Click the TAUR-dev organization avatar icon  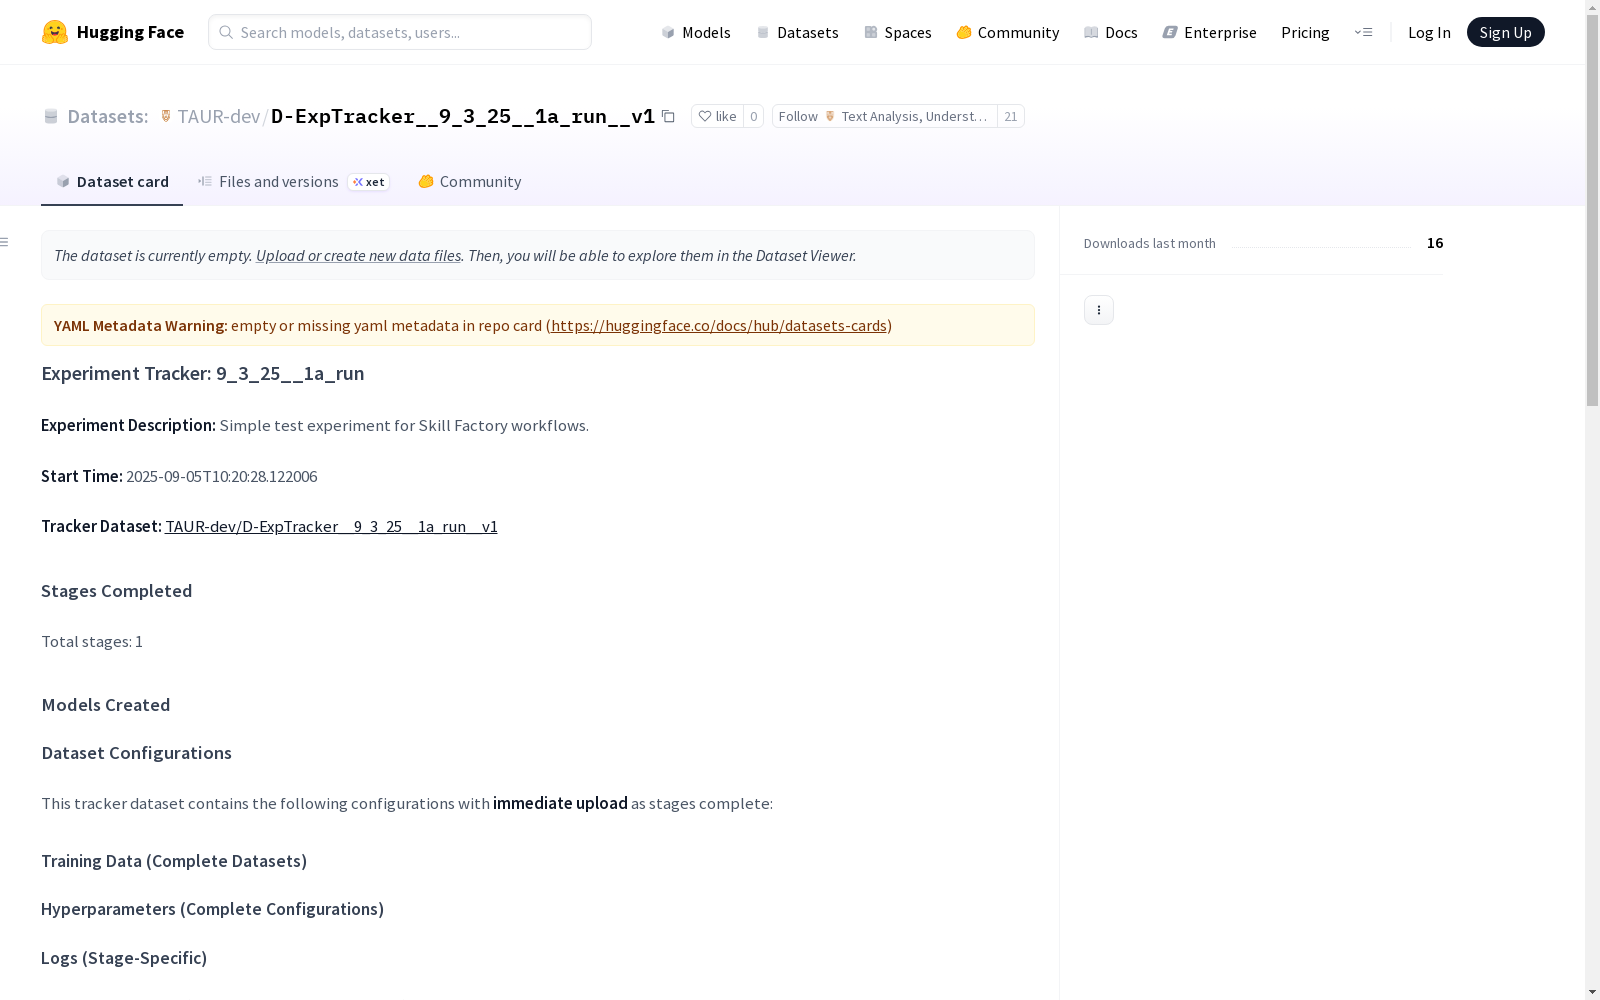click(x=166, y=116)
